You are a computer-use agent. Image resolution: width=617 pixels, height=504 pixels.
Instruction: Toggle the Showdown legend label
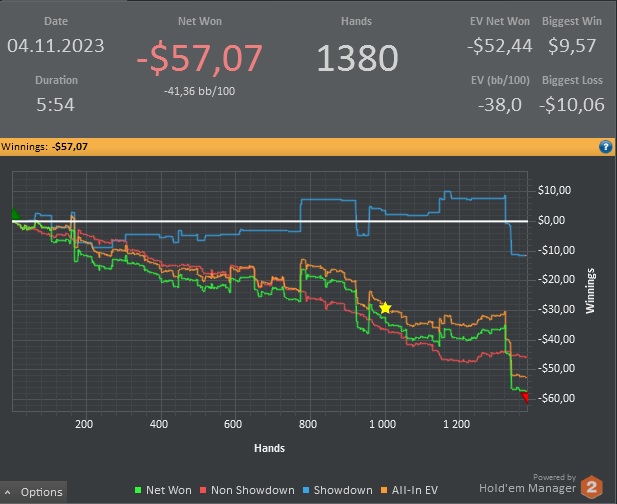343,490
